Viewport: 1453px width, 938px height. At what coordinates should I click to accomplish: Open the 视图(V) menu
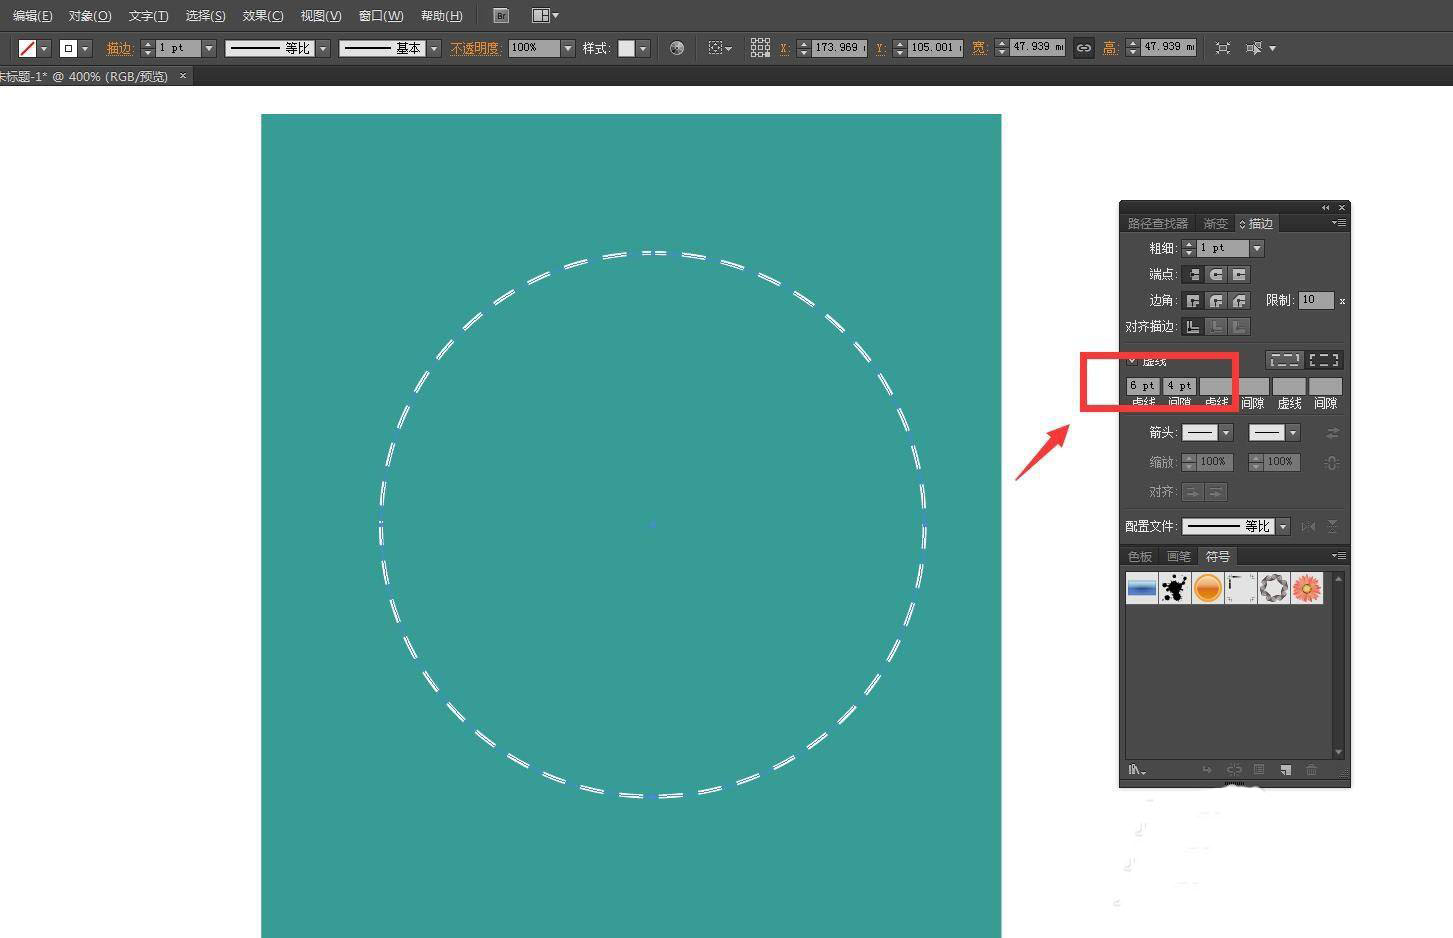pyautogui.click(x=321, y=16)
